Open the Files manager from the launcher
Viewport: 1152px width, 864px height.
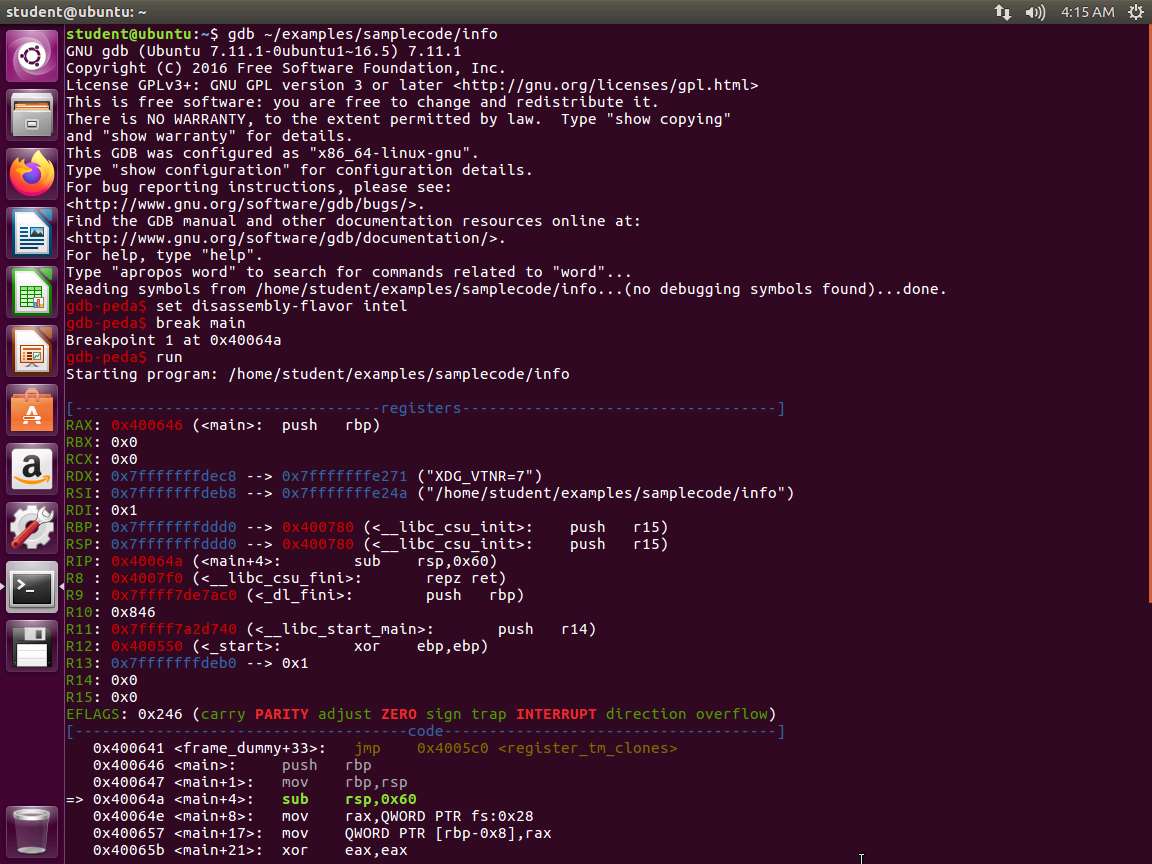(x=32, y=115)
